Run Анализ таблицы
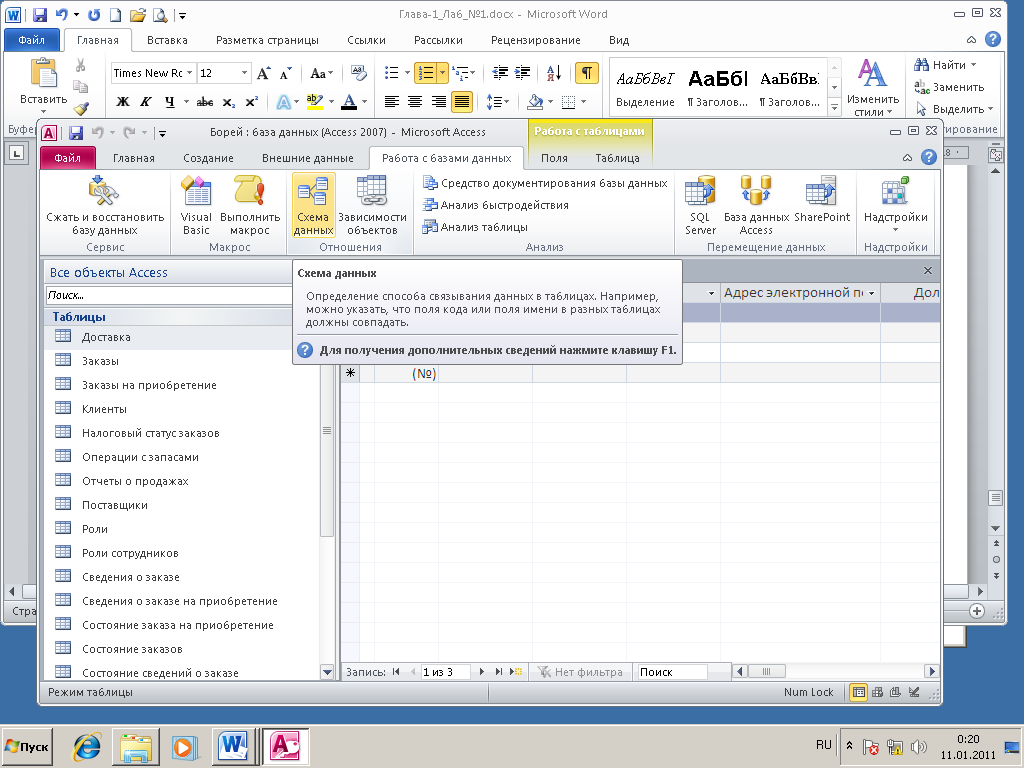 pos(475,227)
